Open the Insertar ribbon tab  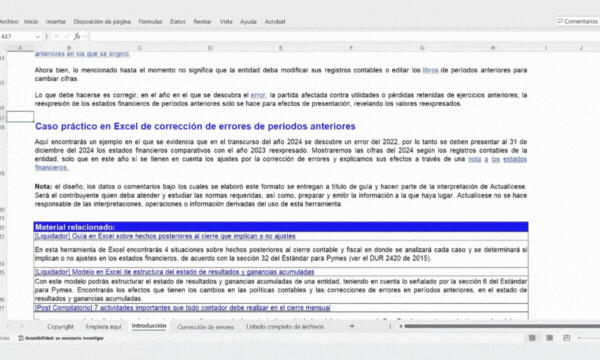pos(56,22)
